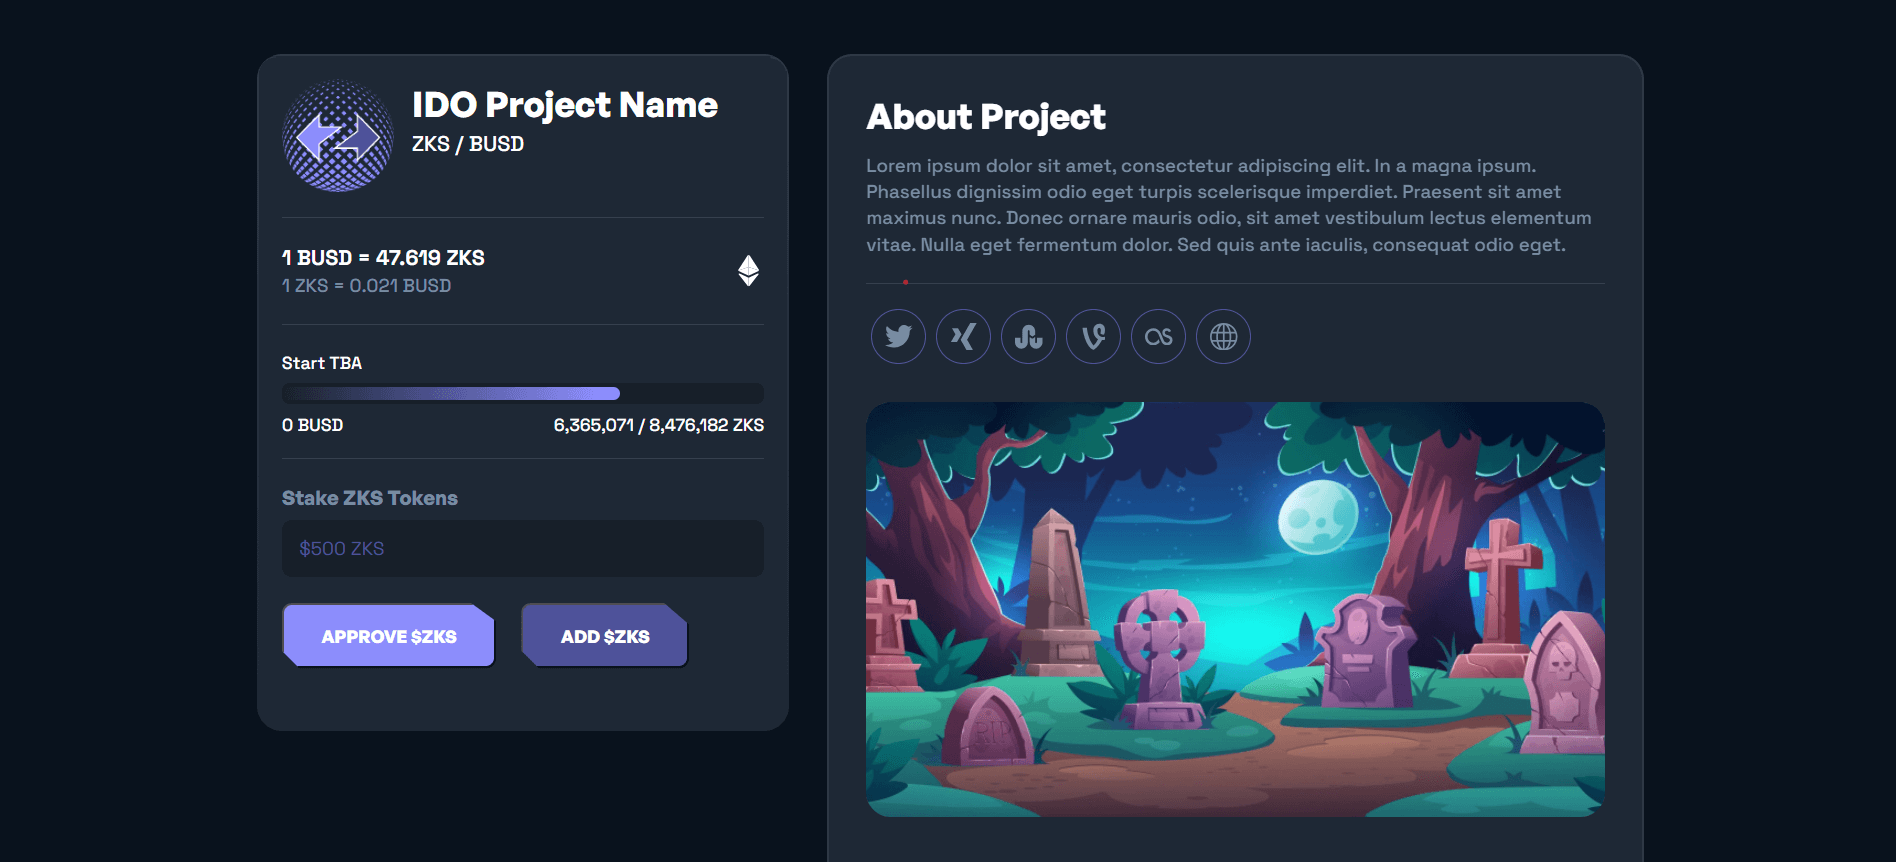This screenshot has width=1896, height=862.
Task: Visit the Vine social link
Action: tap(1093, 337)
